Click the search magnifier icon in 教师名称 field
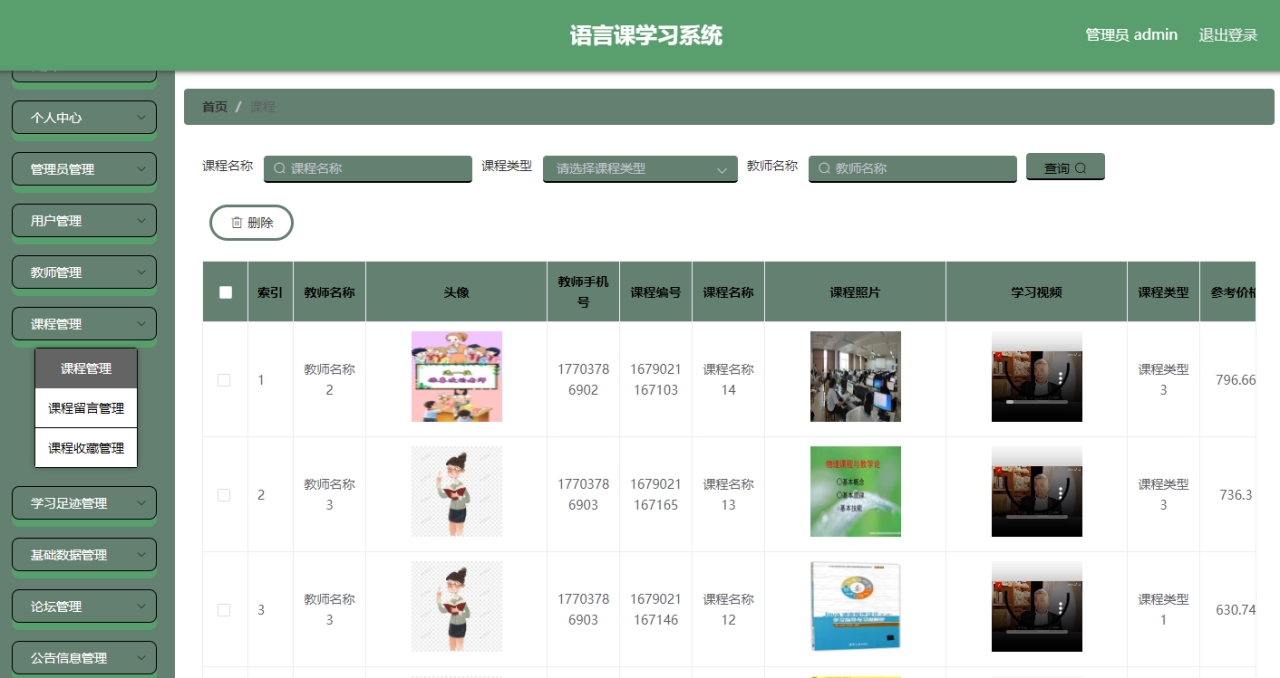This screenshot has width=1280, height=678. (825, 169)
